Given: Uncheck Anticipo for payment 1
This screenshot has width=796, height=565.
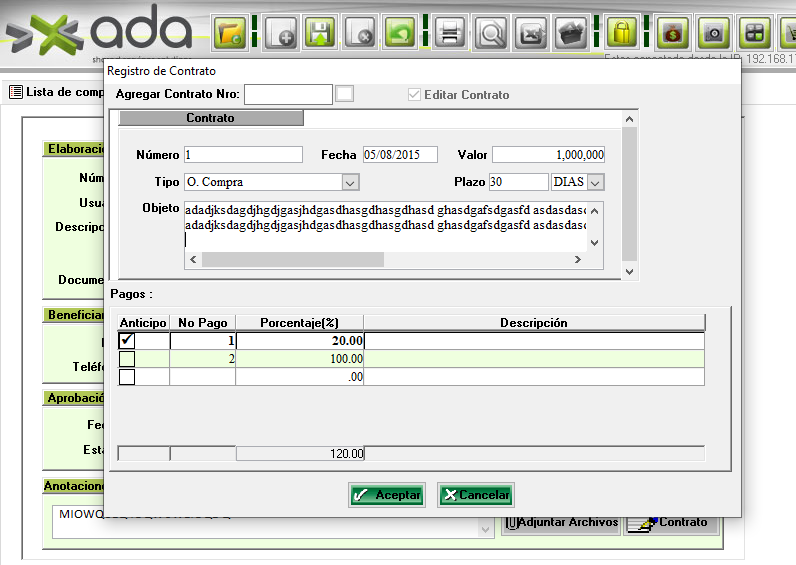Looking at the screenshot, I should [x=127, y=340].
